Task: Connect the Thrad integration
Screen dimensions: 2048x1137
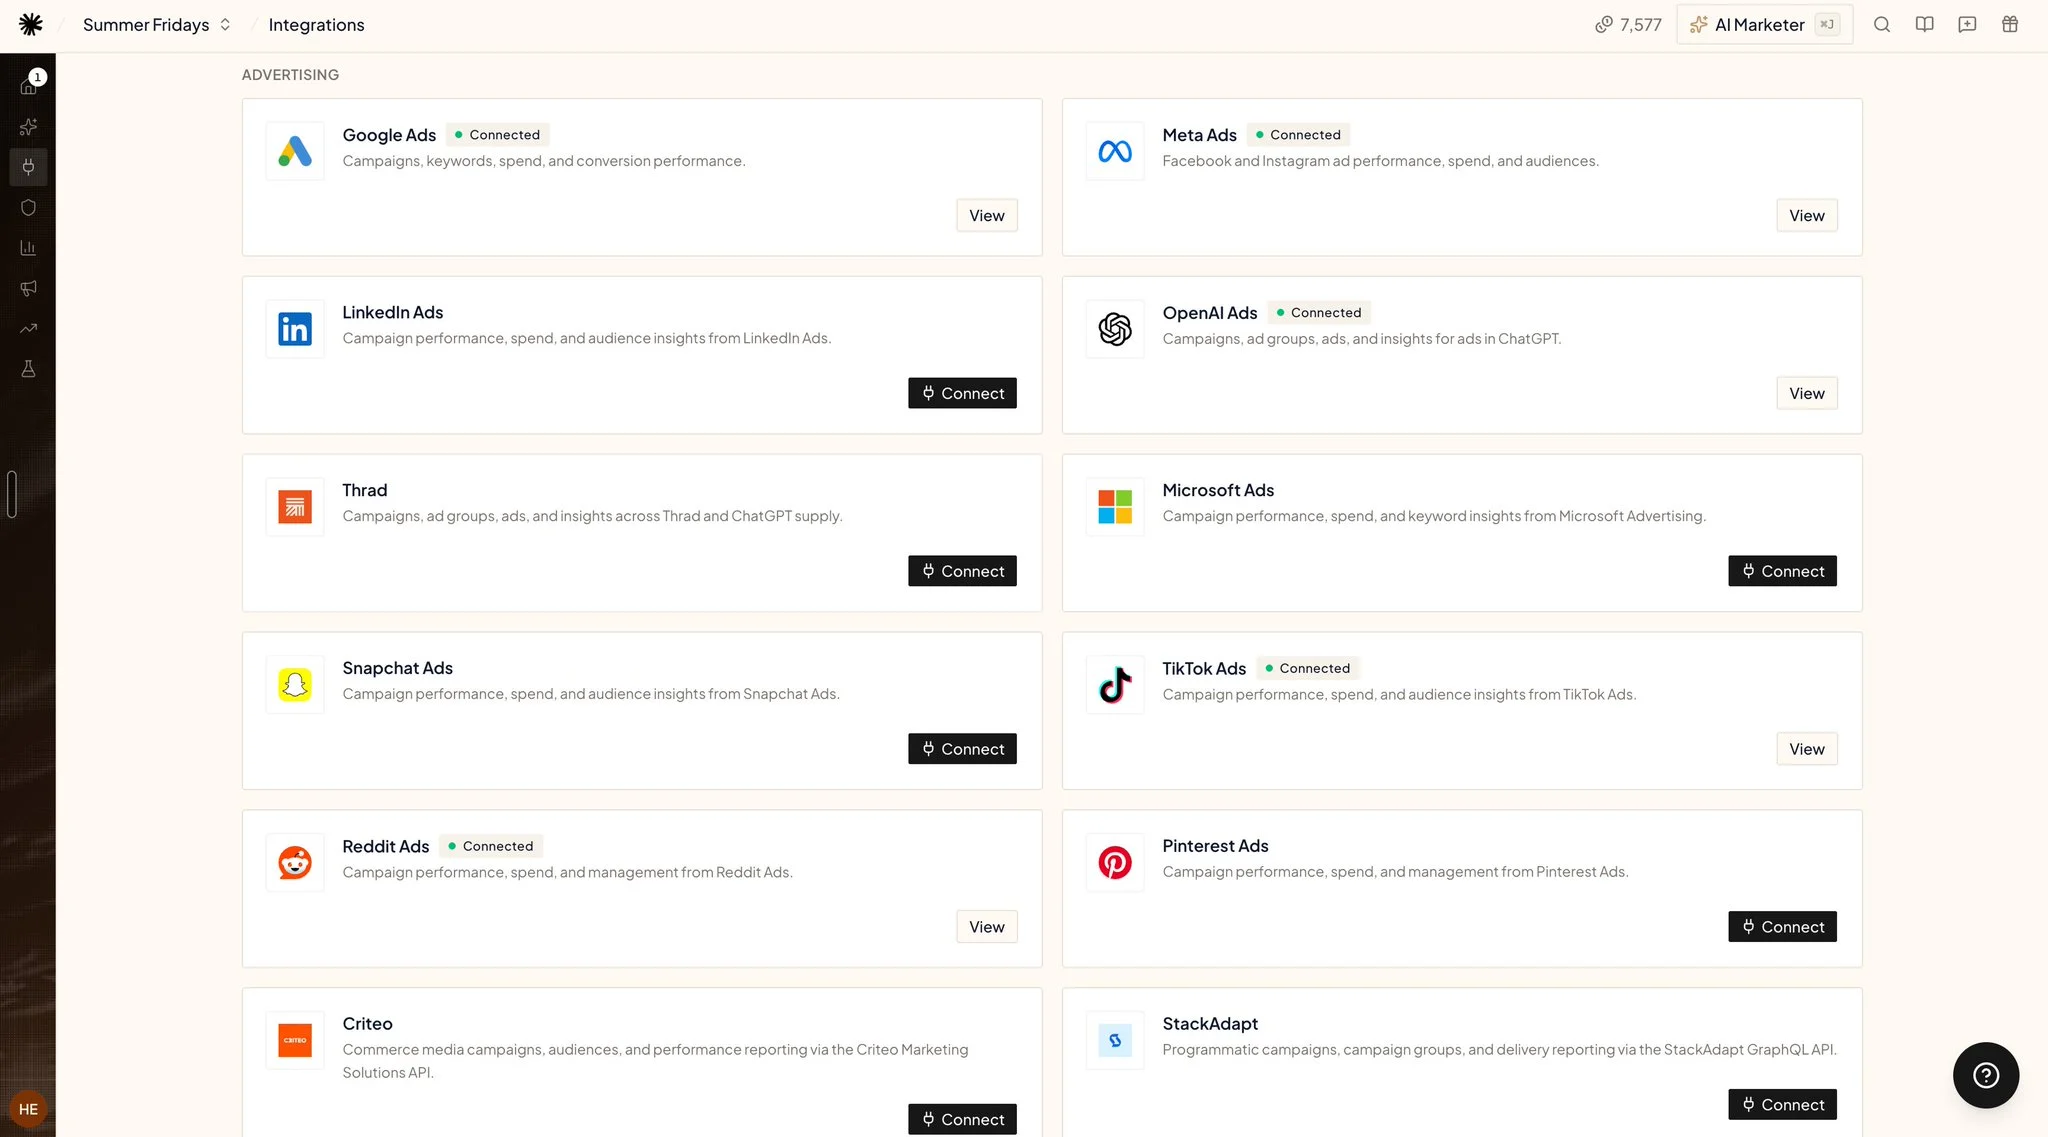Action: (x=962, y=571)
